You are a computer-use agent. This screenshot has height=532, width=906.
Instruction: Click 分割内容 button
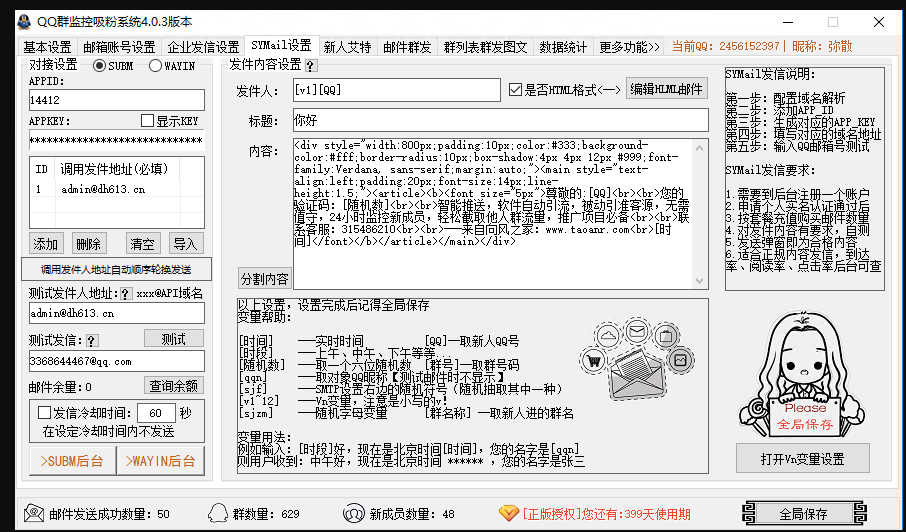(265, 279)
